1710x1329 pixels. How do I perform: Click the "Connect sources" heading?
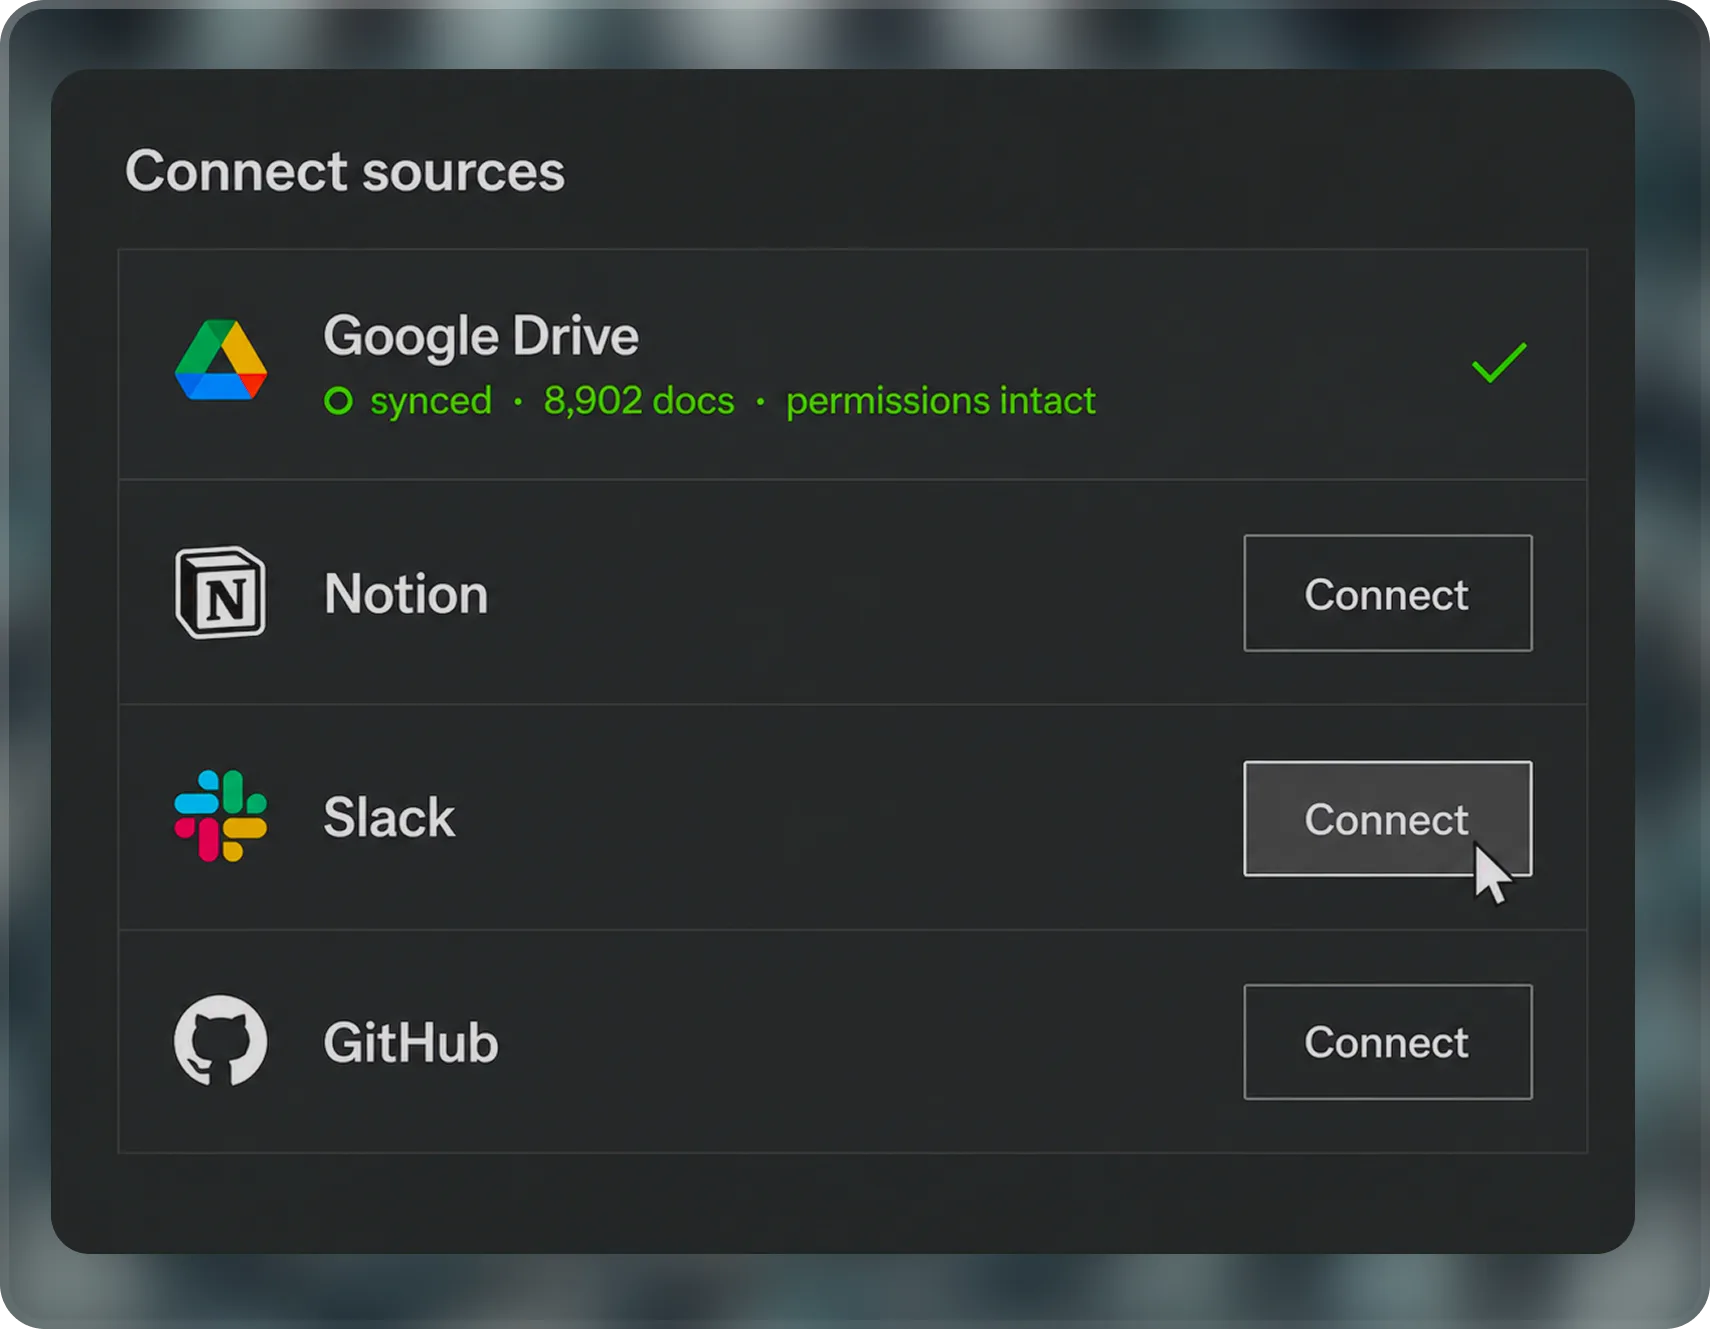345,171
